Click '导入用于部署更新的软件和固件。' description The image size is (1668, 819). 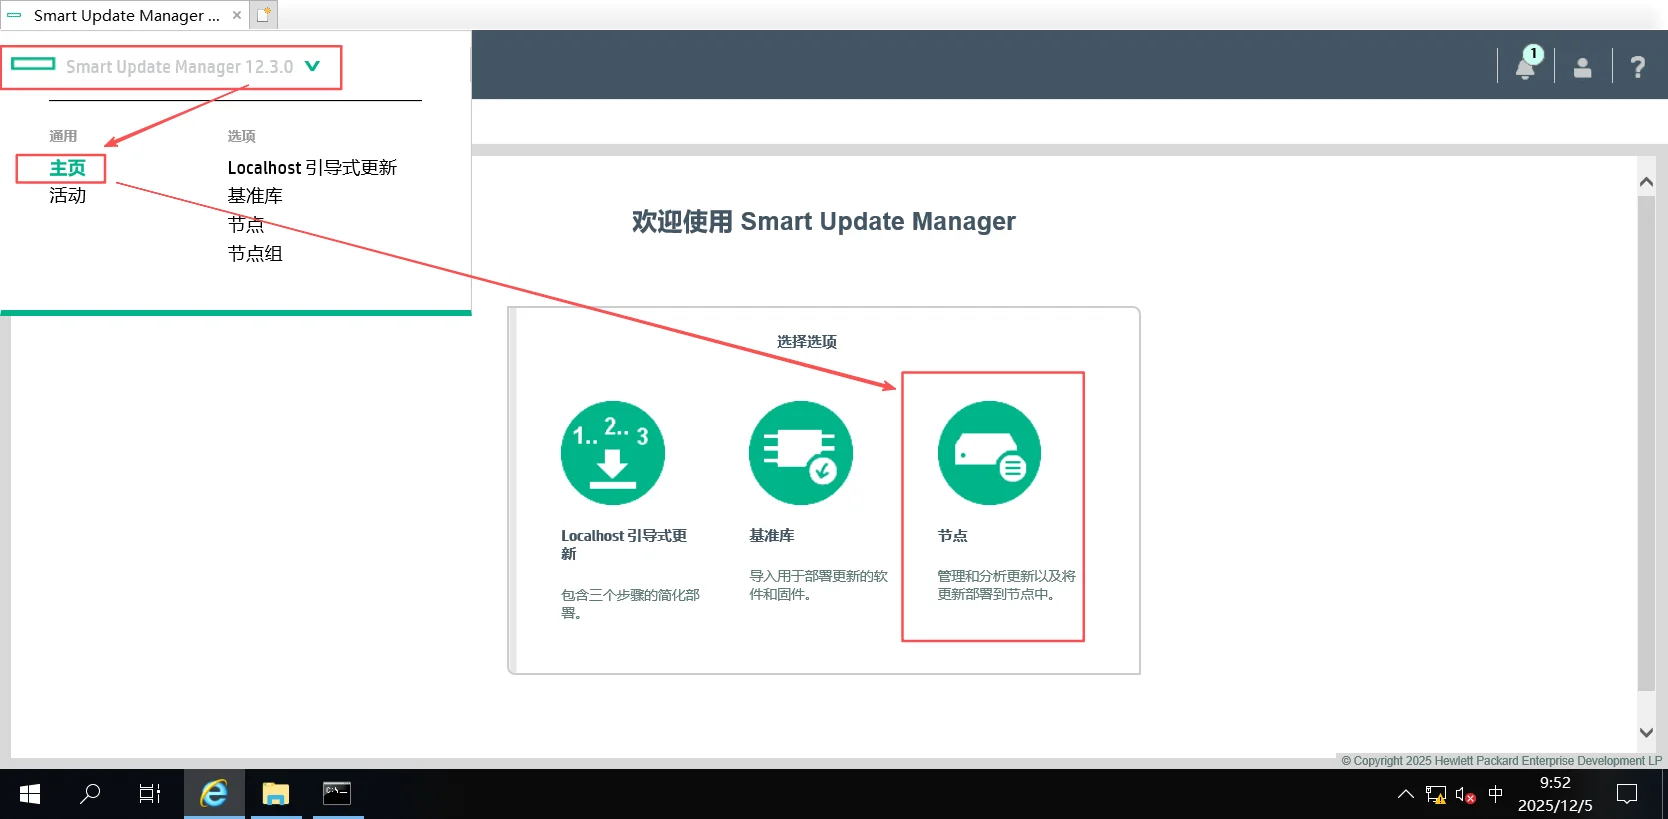coord(818,585)
